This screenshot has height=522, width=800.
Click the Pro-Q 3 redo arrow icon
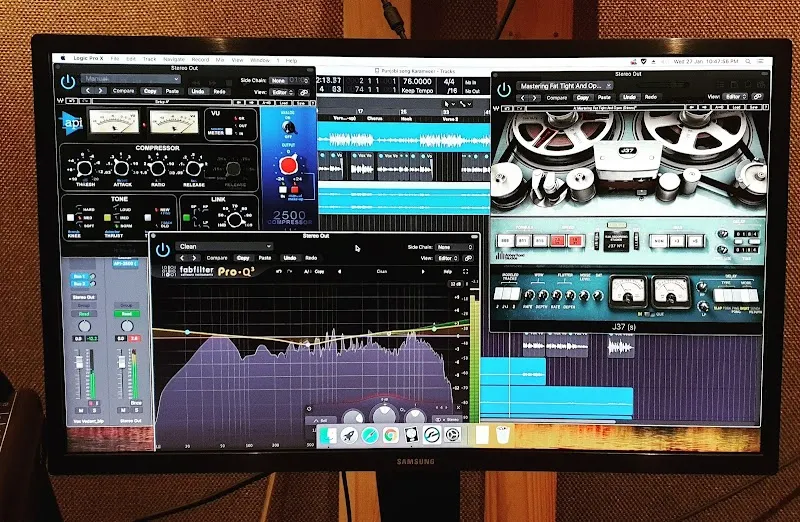(289, 271)
